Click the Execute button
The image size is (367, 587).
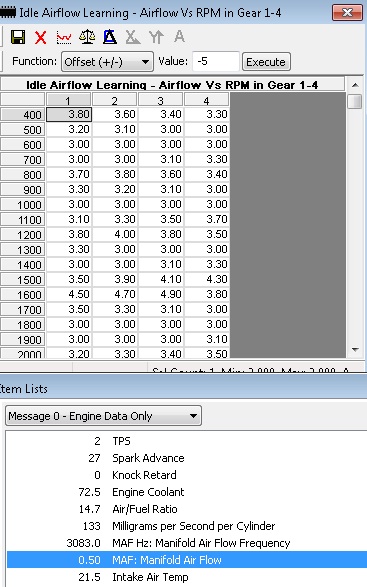[266, 62]
